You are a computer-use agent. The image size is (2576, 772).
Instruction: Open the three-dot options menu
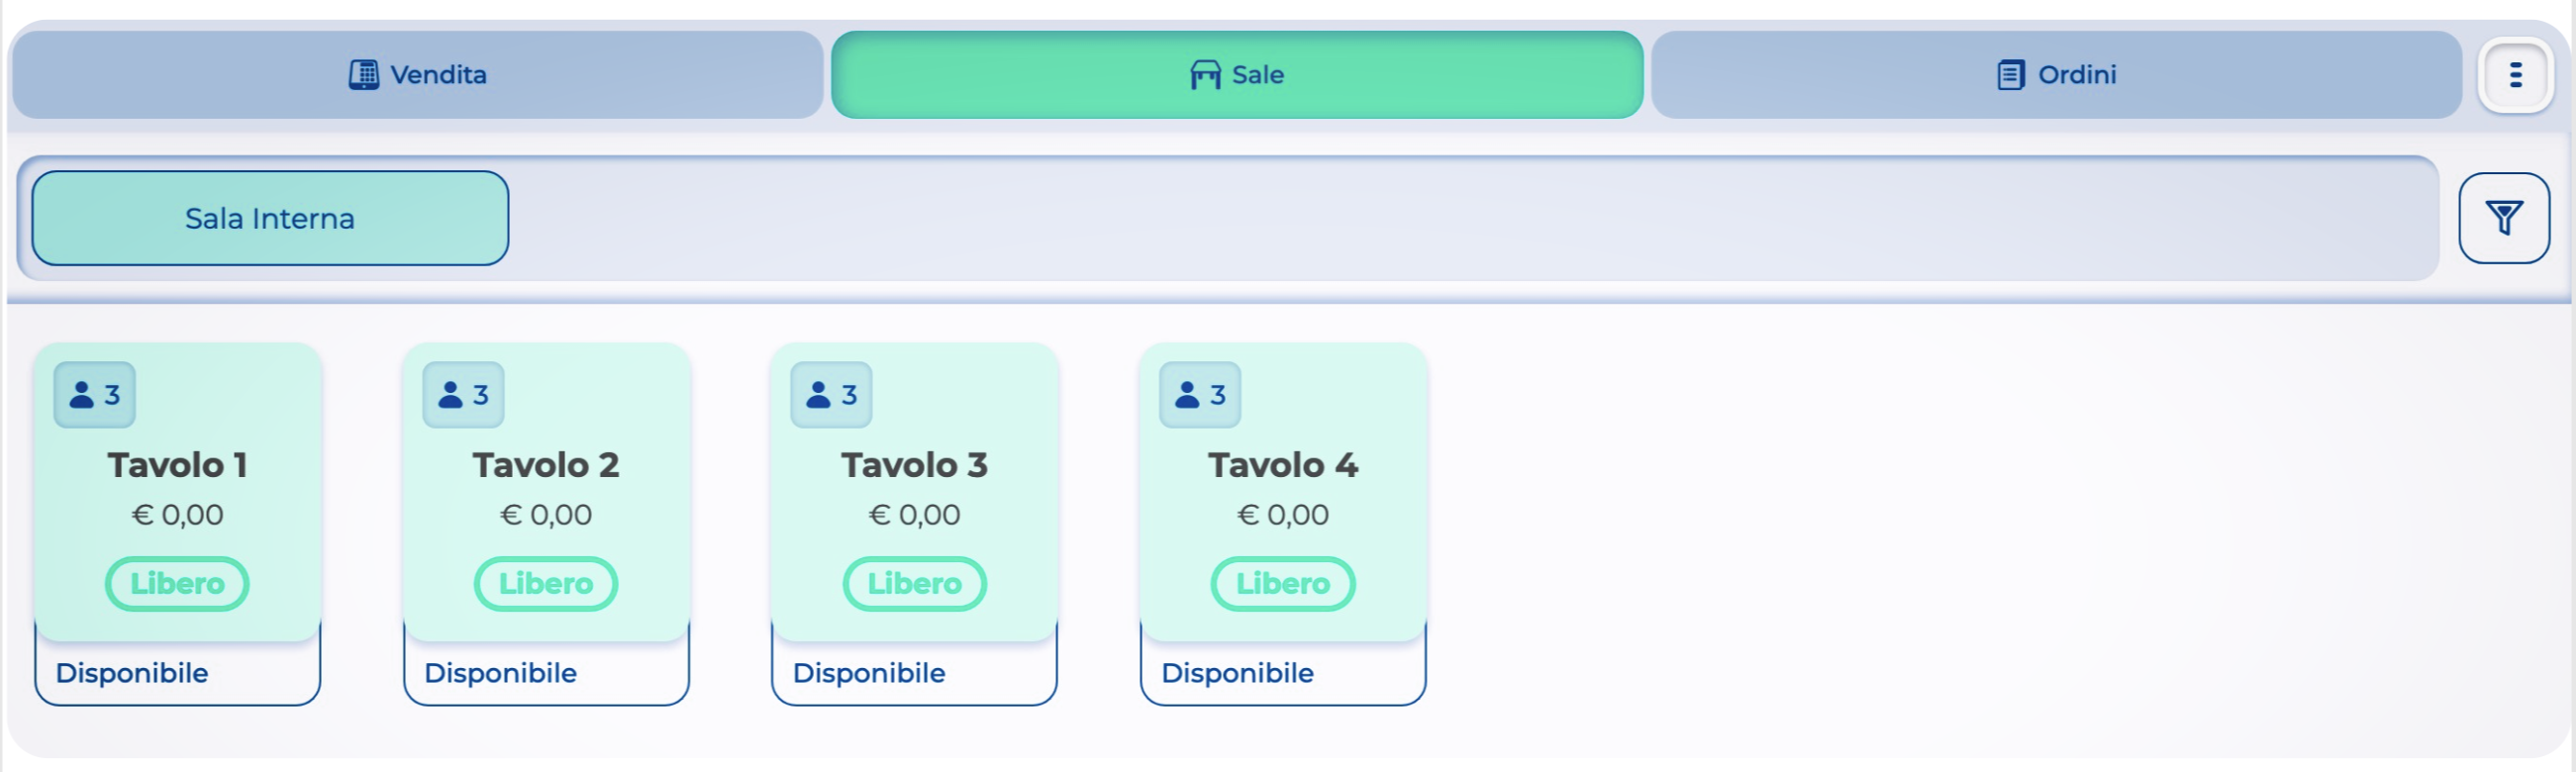click(2514, 75)
